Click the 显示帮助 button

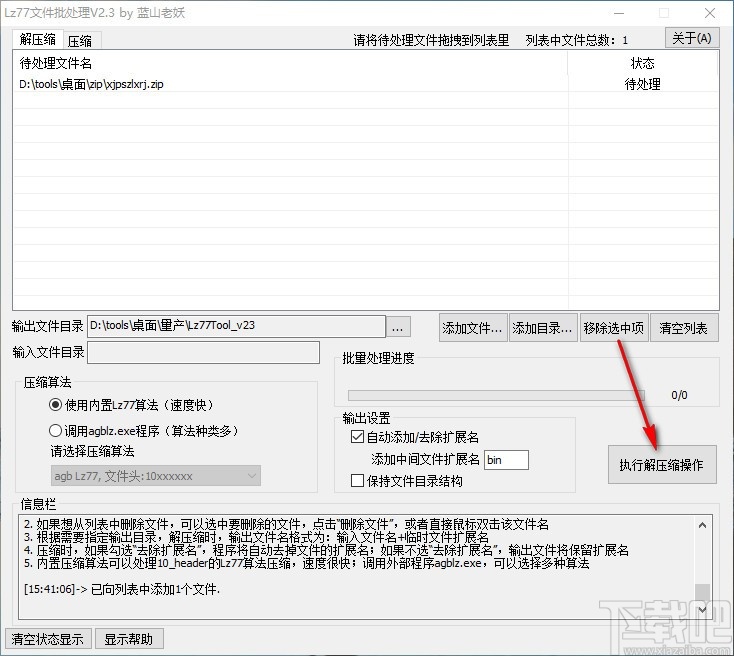pyautogui.click(x=129, y=639)
